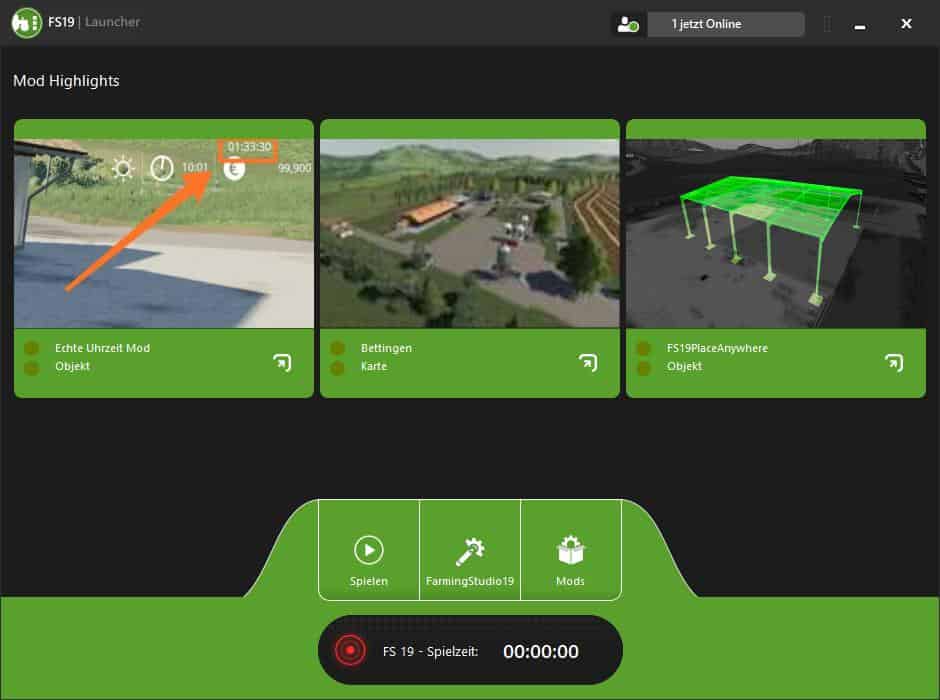Toggle the round dot beside Bettingen
This screenshot has height=700, width=940.
click(x=338, y=348)
